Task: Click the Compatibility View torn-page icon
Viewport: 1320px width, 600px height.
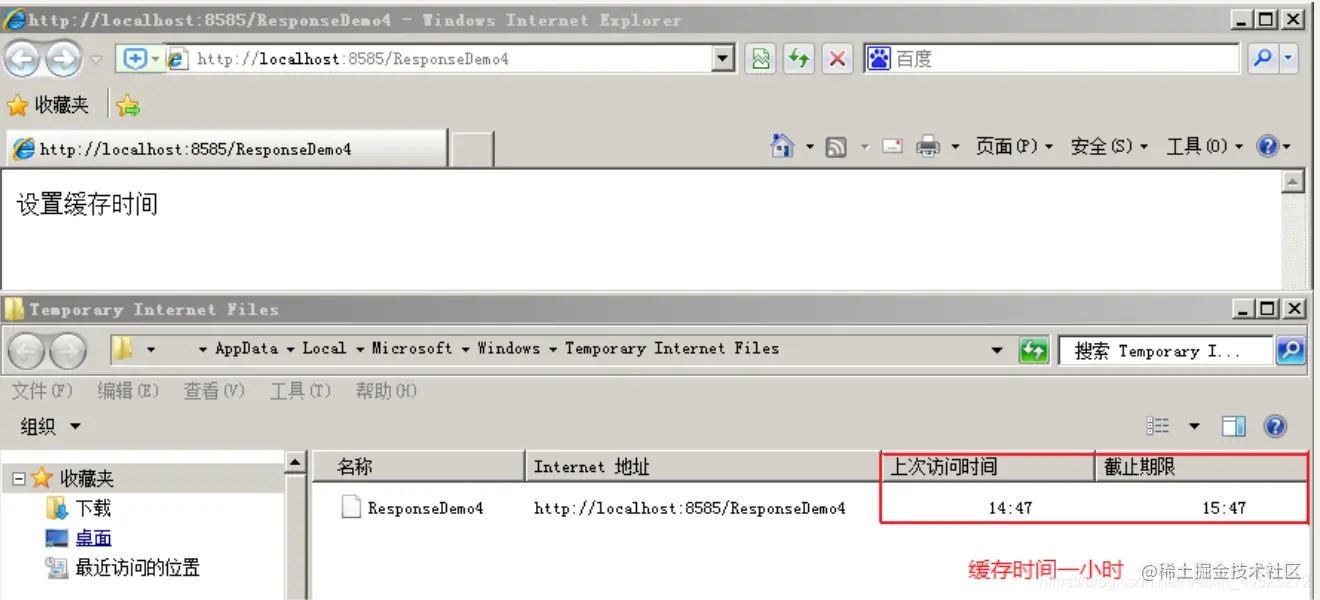Action: point(762,59)
